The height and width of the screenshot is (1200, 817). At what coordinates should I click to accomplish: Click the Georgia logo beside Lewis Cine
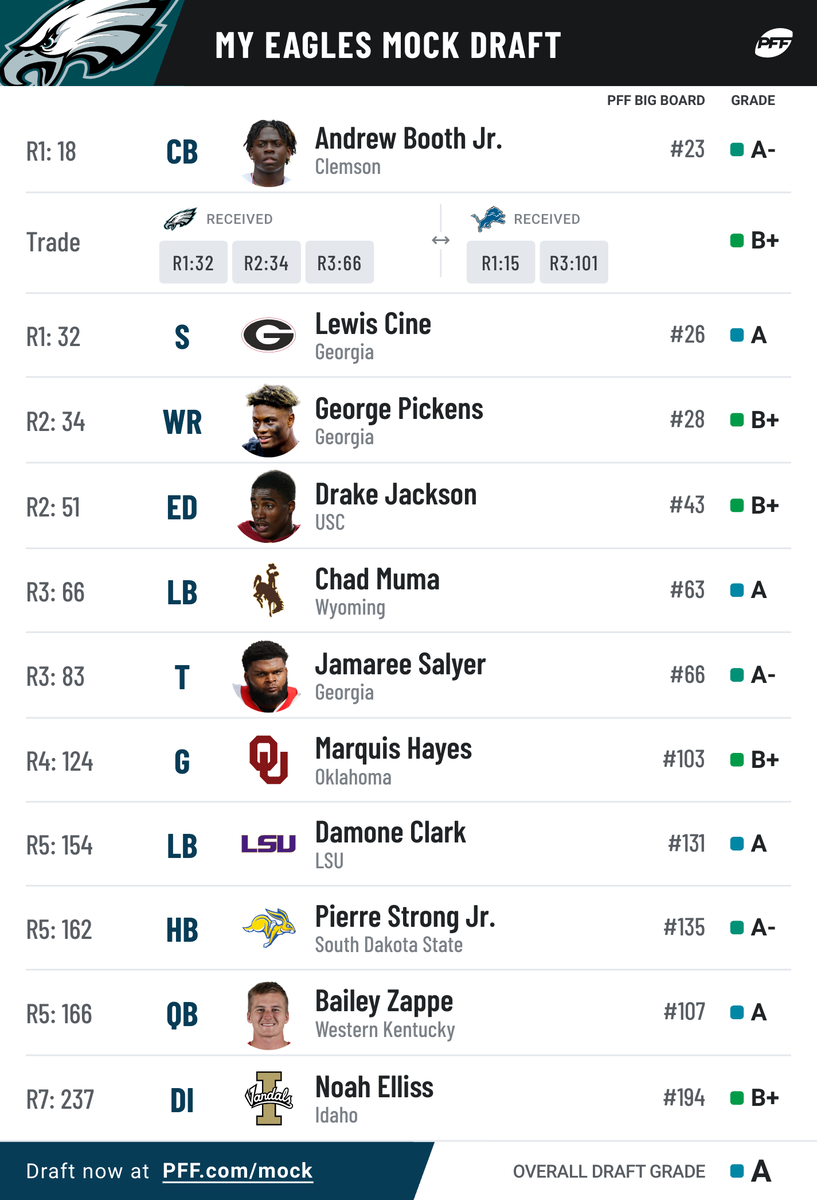click(269, 335)
